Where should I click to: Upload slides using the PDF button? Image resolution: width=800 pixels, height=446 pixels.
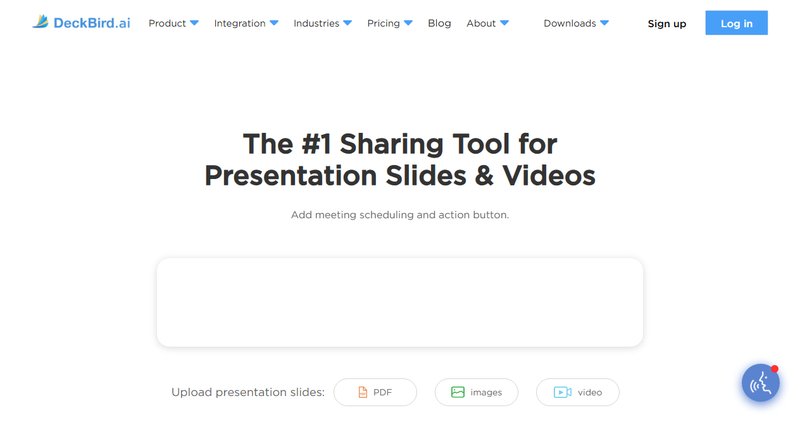click(375, 392)
